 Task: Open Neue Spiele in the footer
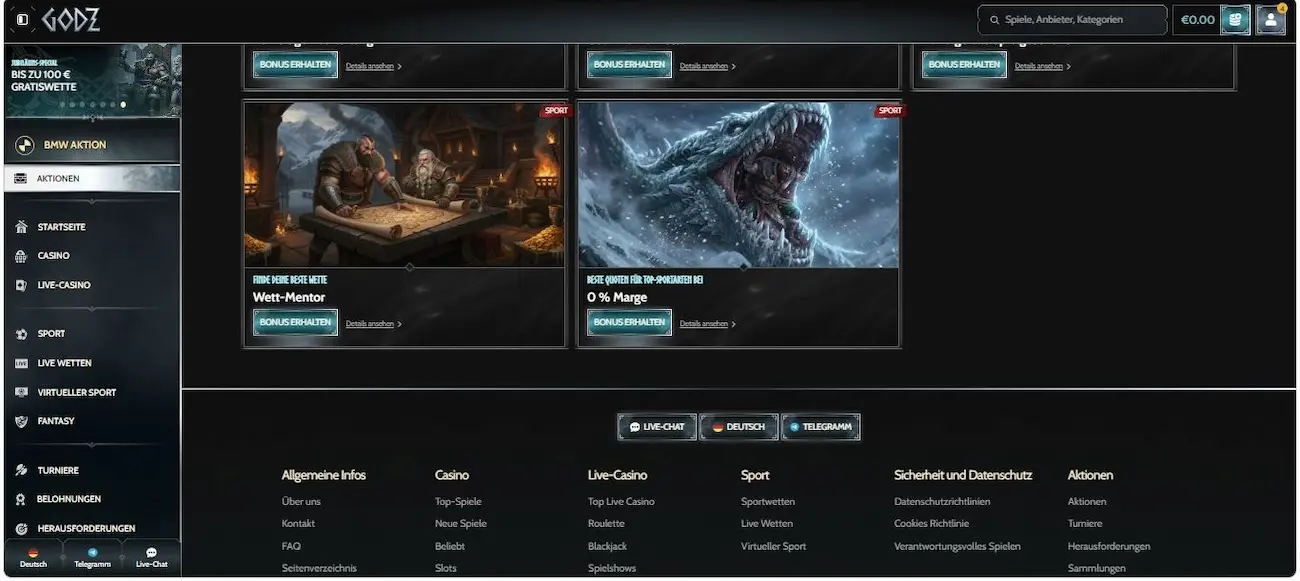pos(461,524)
